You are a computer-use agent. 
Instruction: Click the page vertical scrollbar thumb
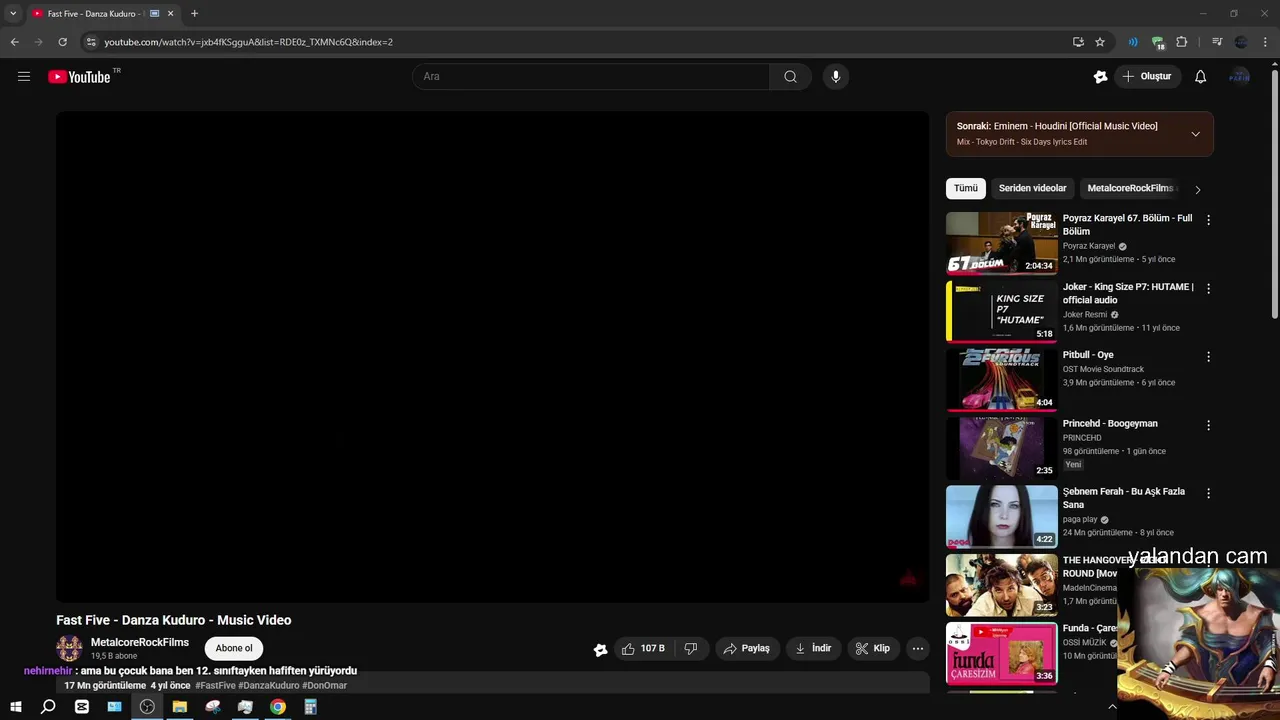pyautogui.click(x=1274, y=195)
